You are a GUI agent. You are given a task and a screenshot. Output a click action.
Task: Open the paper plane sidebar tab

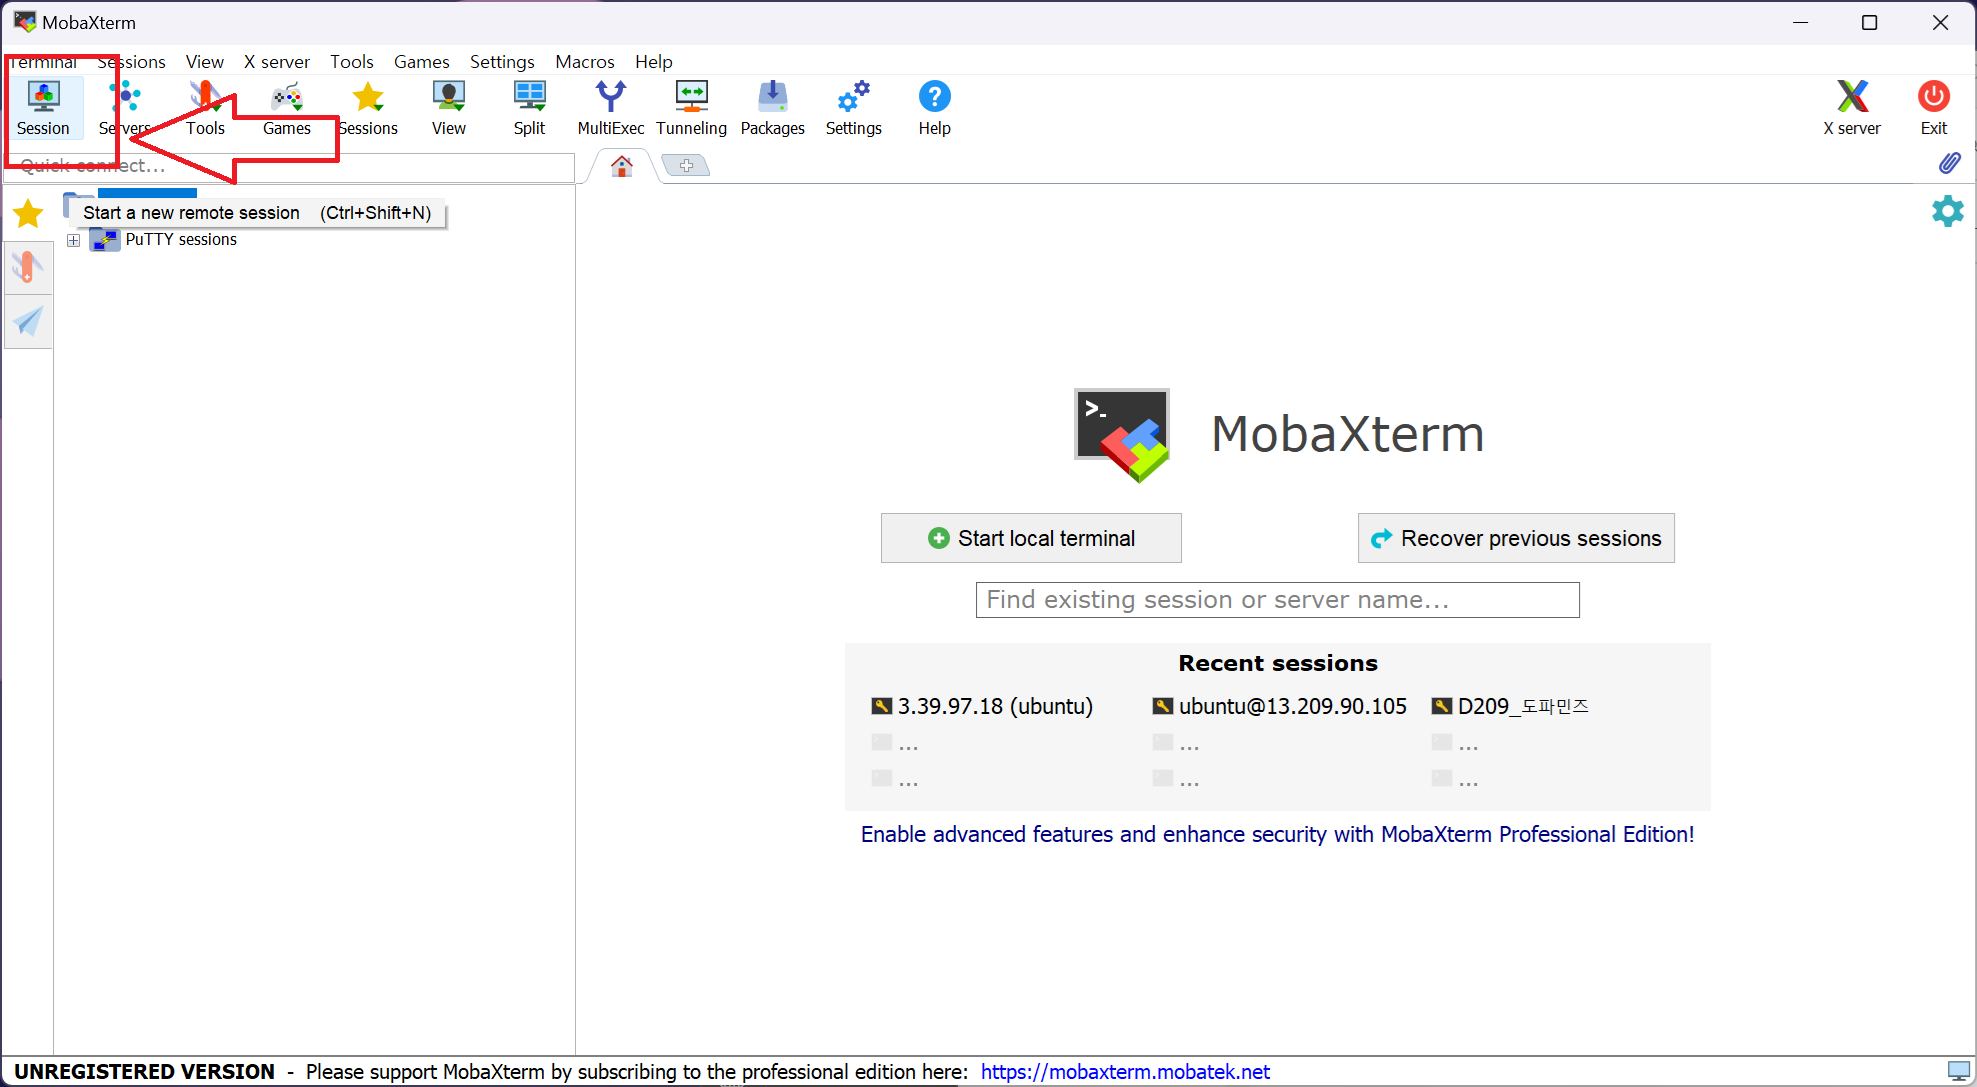click(x=28, y=321)
